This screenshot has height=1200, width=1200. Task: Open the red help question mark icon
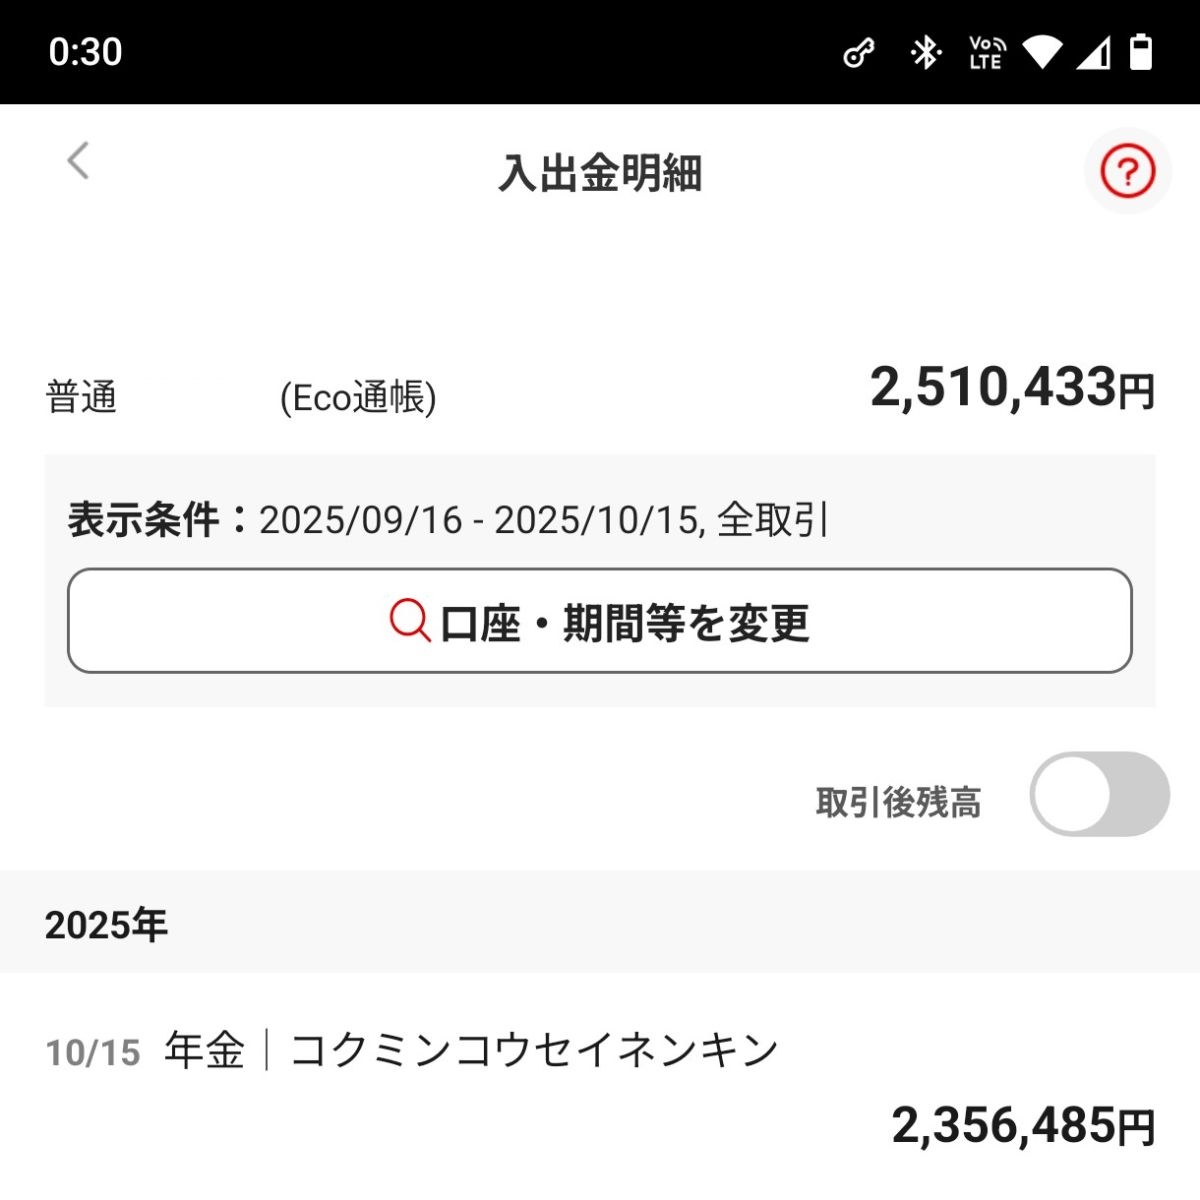[x=1127, y=172]
